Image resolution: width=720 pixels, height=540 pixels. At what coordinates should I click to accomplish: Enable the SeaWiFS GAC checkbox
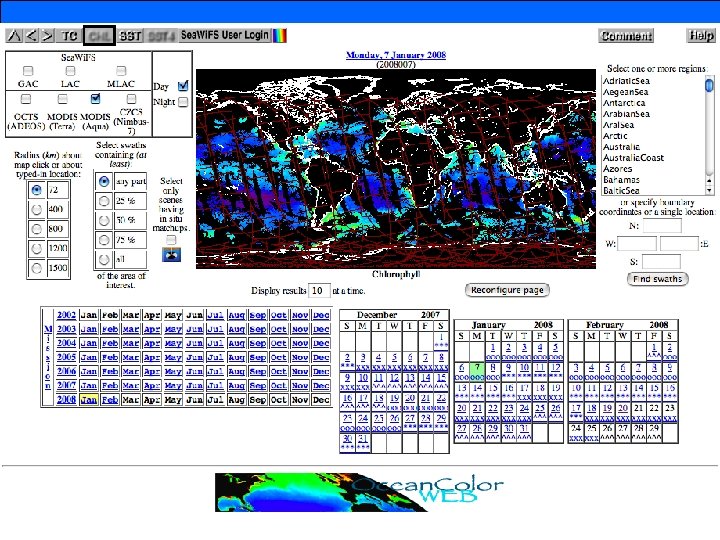coord(28,71)
